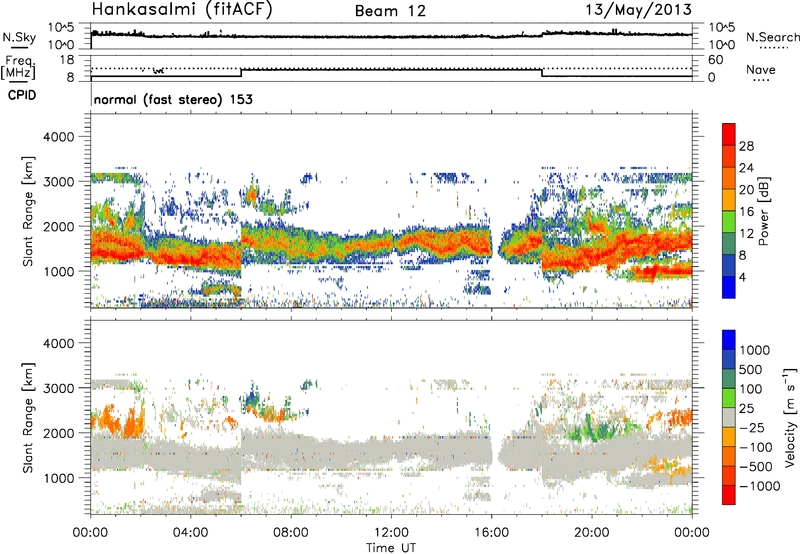The height and width of the screenshot is (554, 800).
Task: Select the Freq. [MHz] axis label
Action: tap(19, 68)
